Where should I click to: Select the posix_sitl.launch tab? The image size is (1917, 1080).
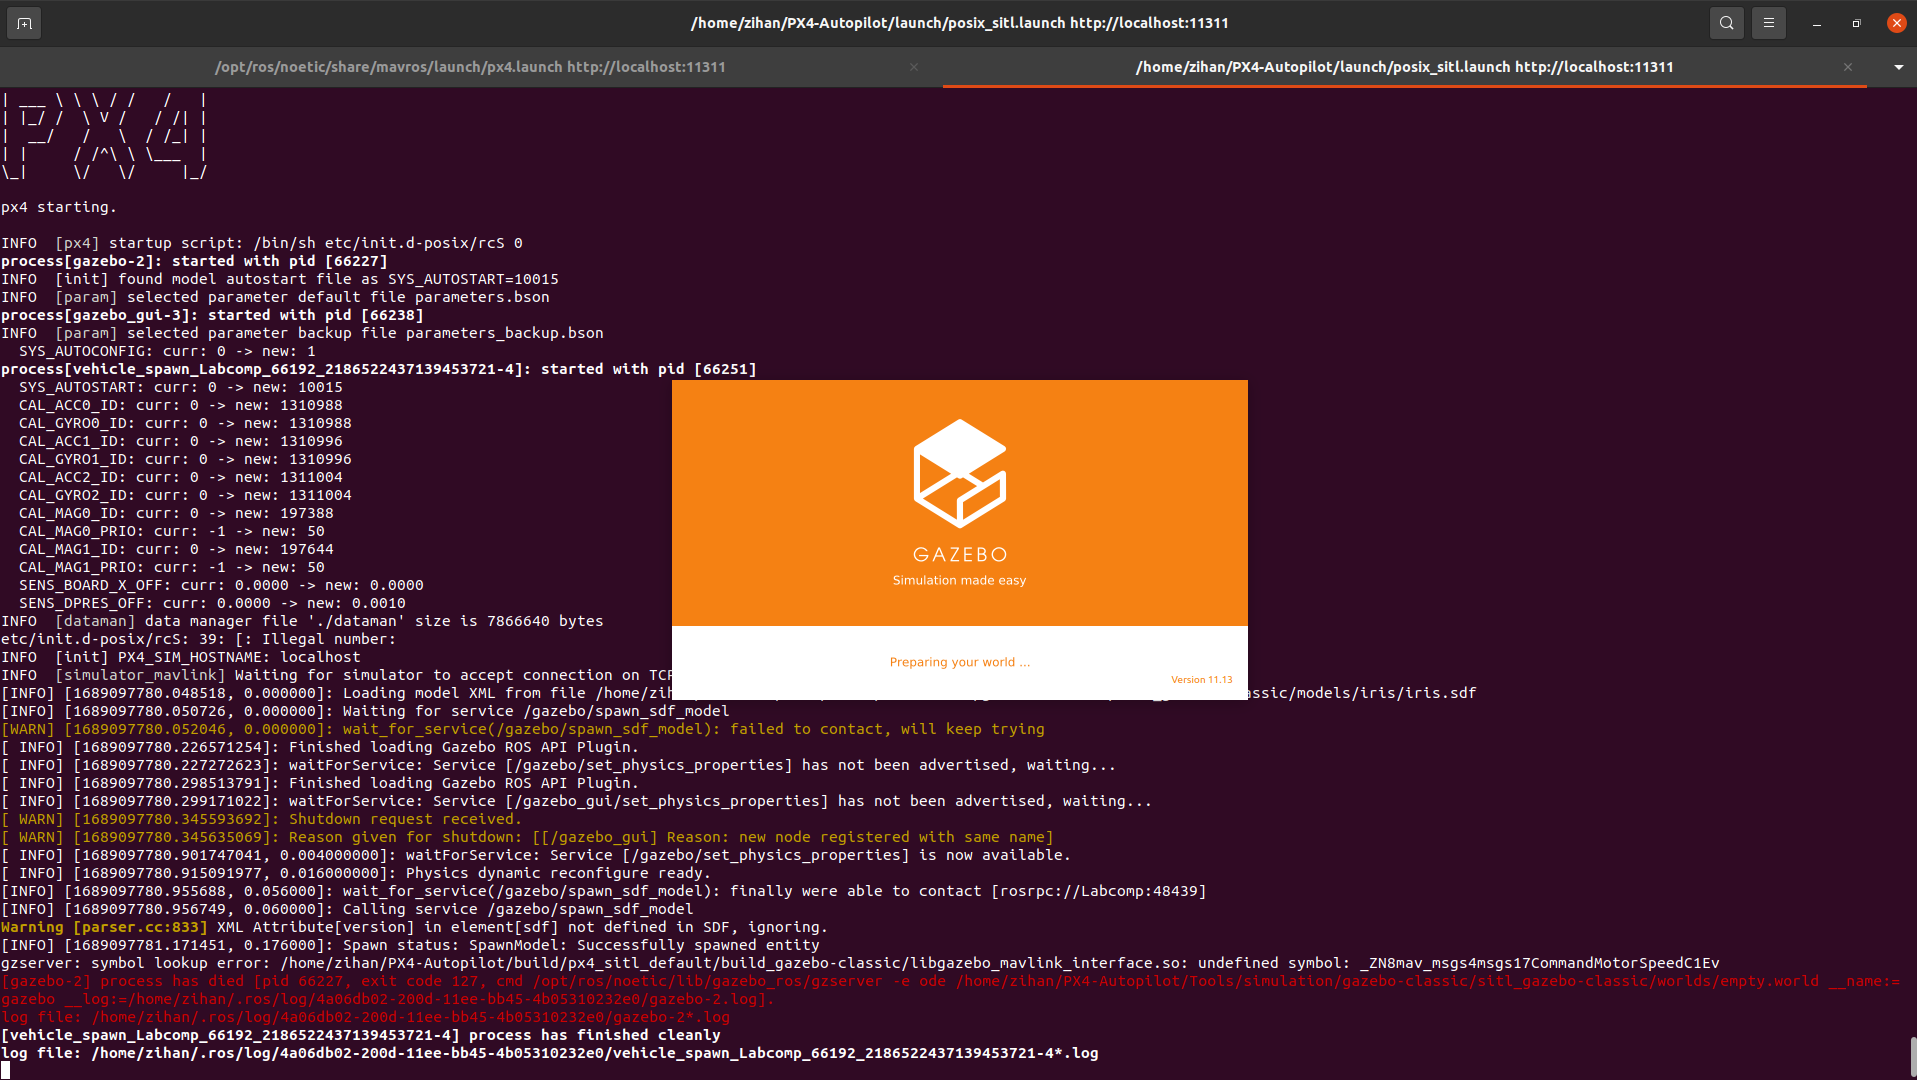[x=1404, y=67]
